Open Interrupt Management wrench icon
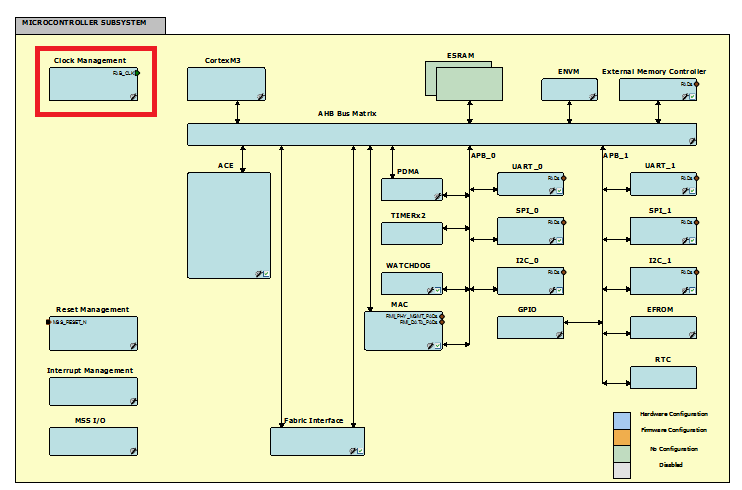 point(132,400)
